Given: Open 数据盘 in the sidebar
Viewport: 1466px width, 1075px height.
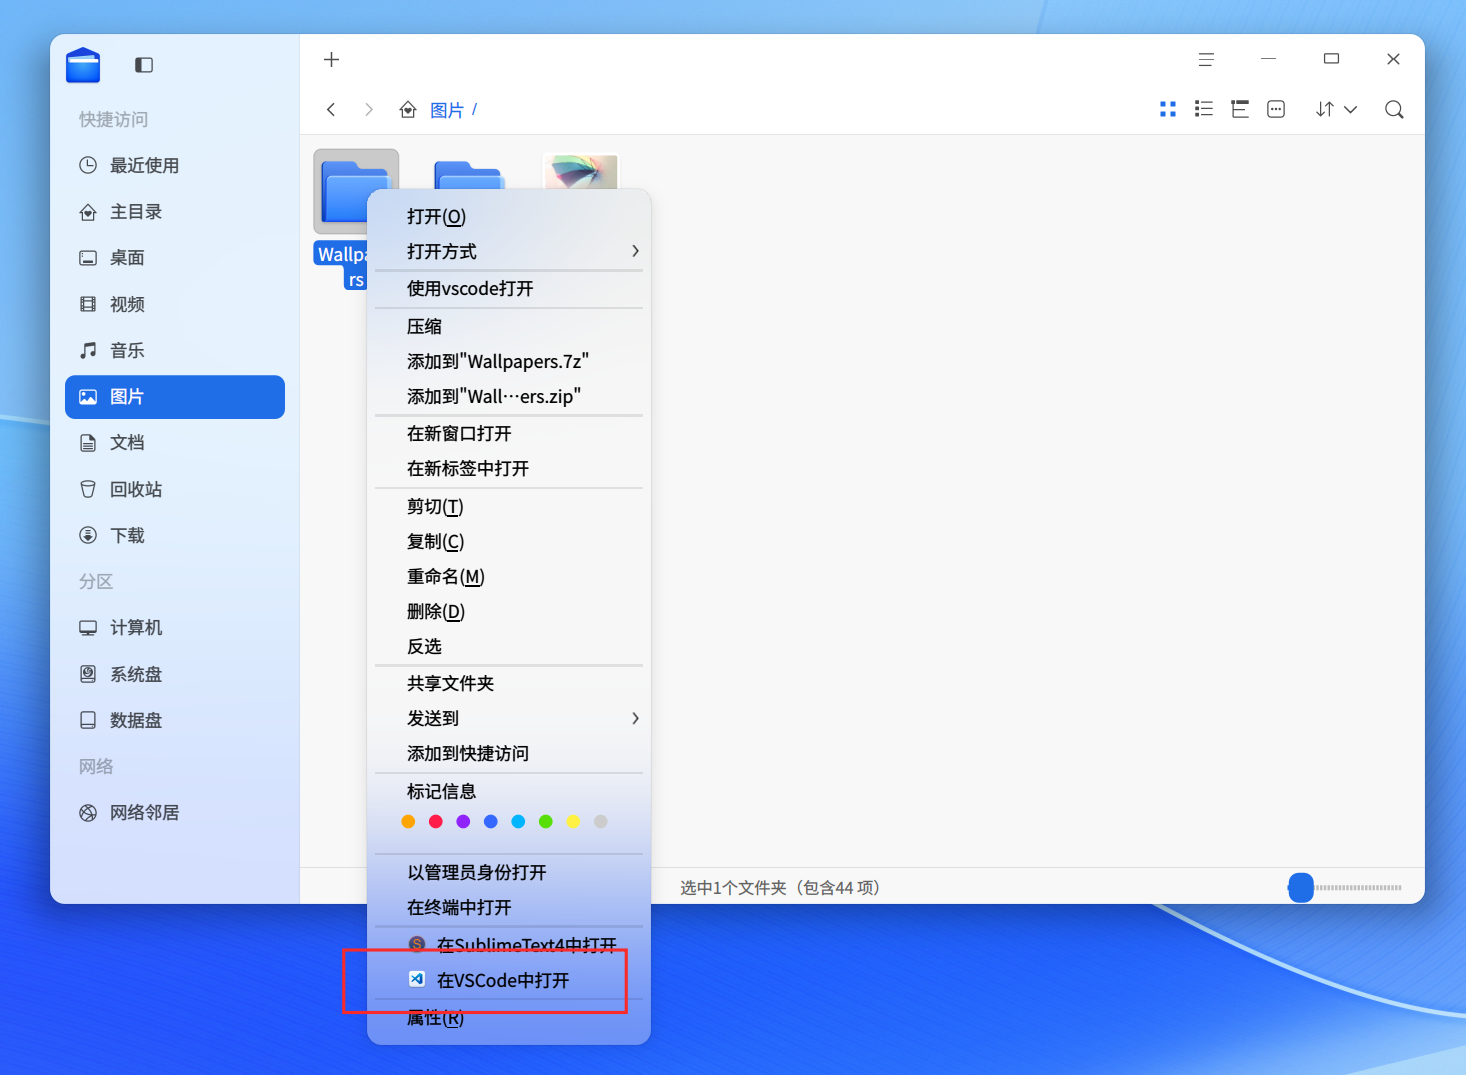Looking at the screenshot, I should 175,720.
